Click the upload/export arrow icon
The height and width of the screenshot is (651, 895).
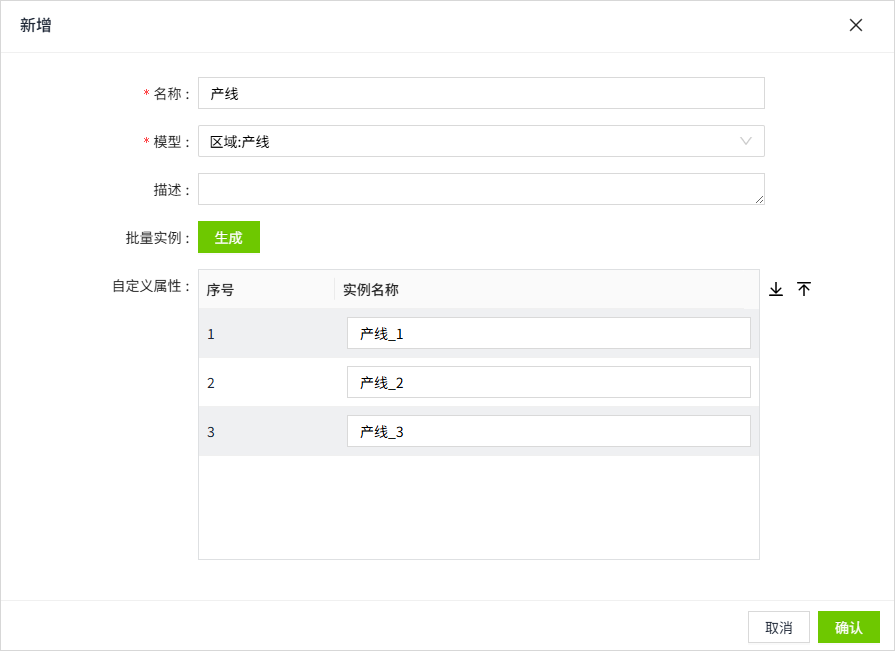[804, 289]
